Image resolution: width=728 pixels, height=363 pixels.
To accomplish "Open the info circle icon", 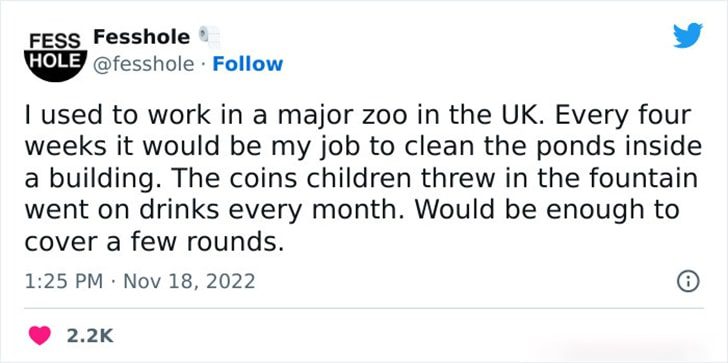I will pos(689,282).
